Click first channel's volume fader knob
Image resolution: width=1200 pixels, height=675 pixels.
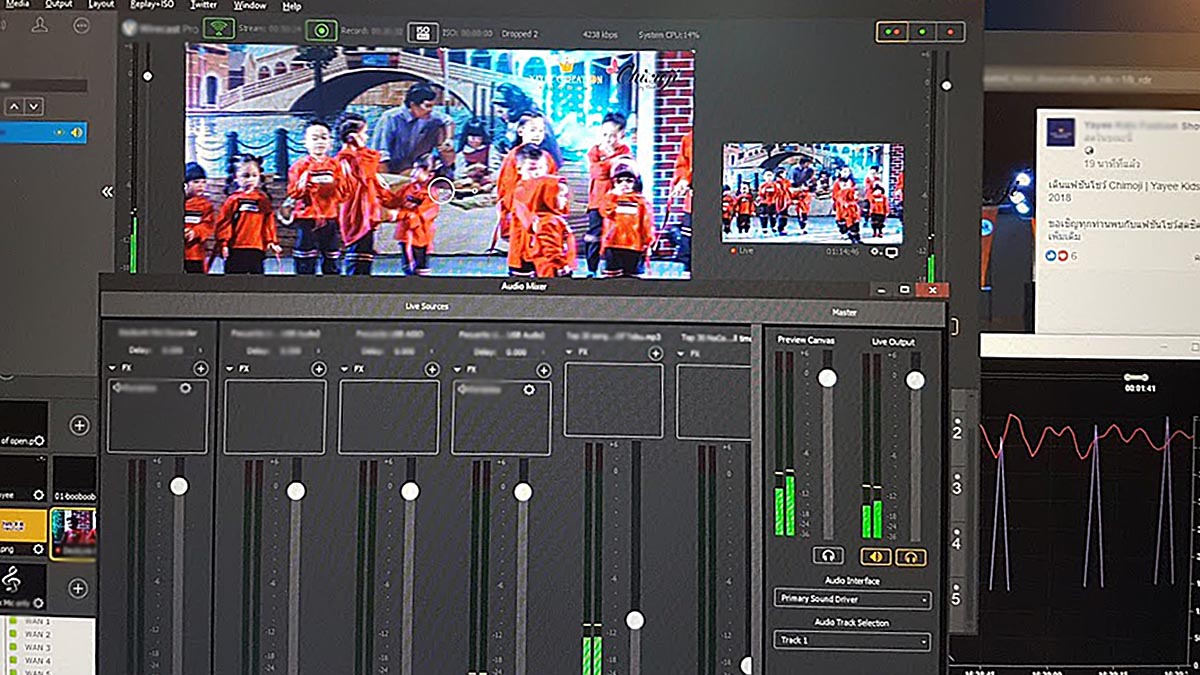coord(179,486)
